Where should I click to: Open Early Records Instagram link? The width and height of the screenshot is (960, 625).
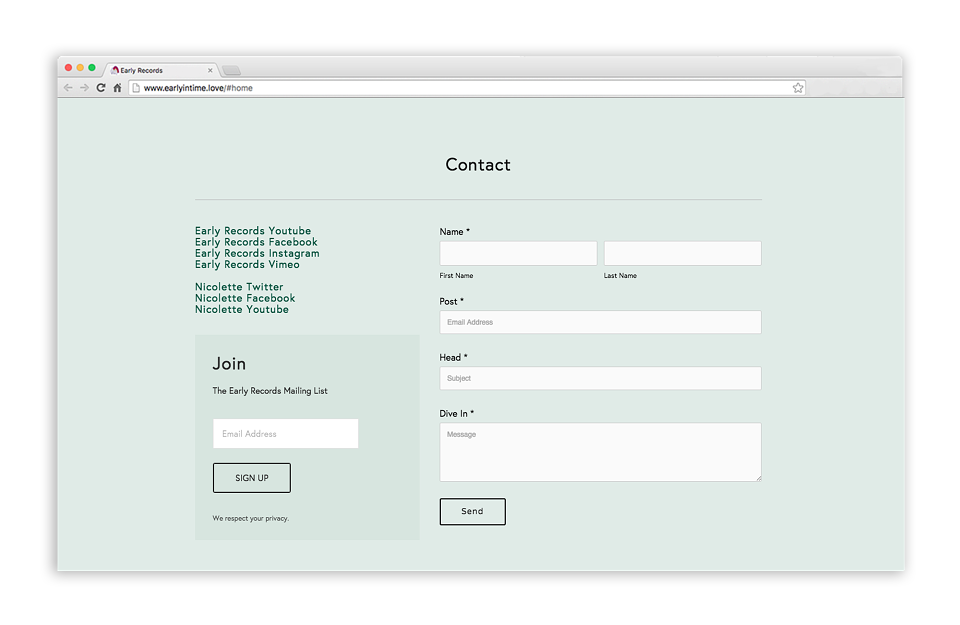[257, 253]
